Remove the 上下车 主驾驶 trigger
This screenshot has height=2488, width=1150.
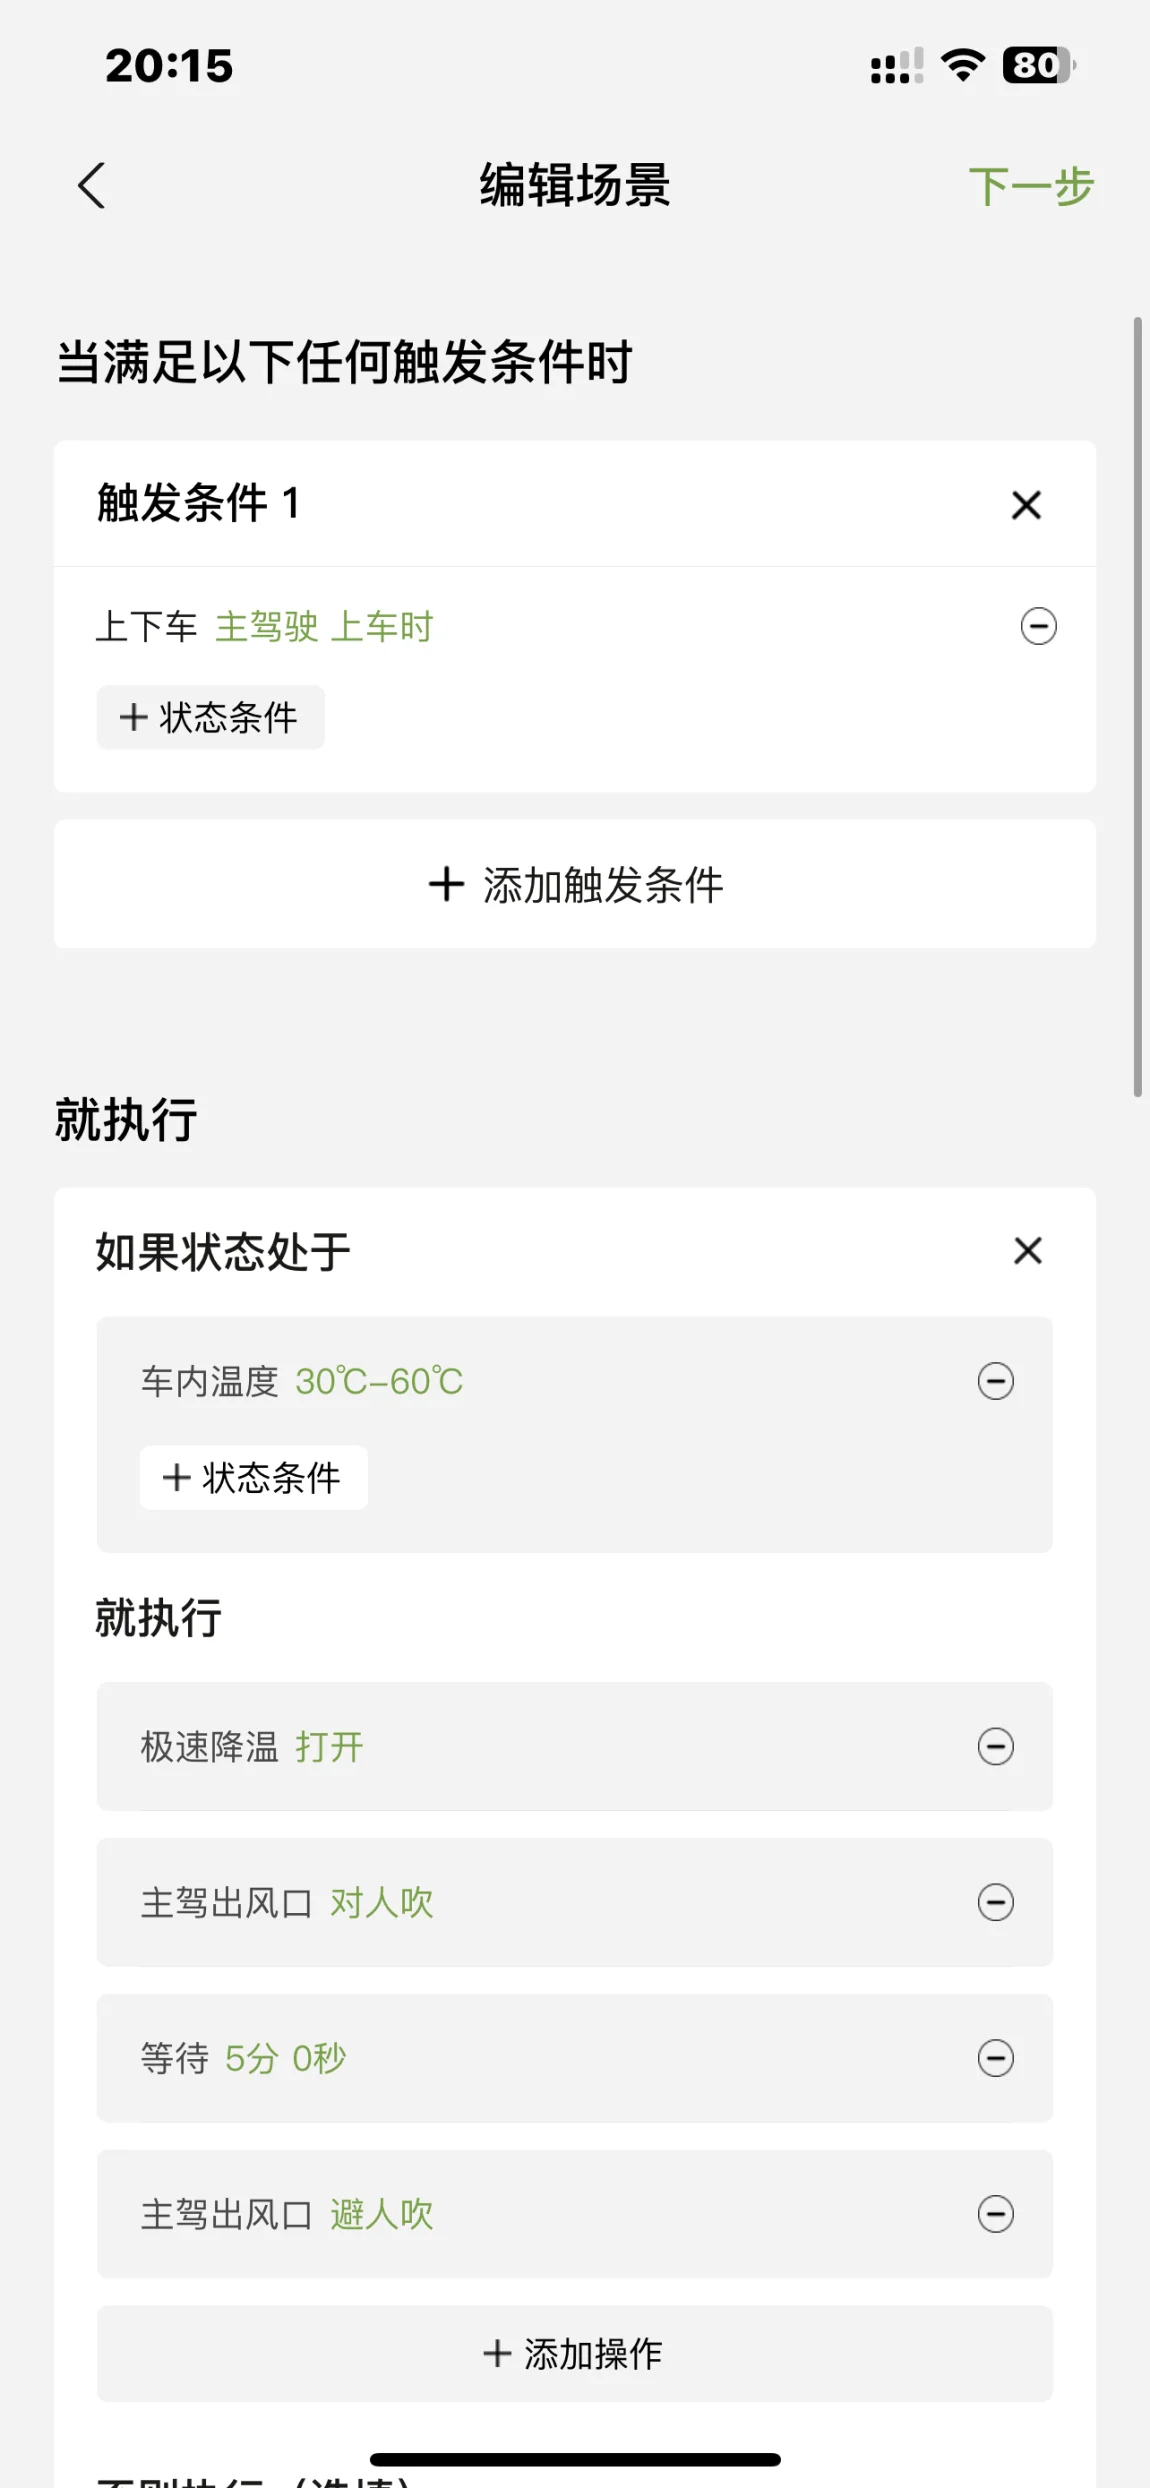1038,627
